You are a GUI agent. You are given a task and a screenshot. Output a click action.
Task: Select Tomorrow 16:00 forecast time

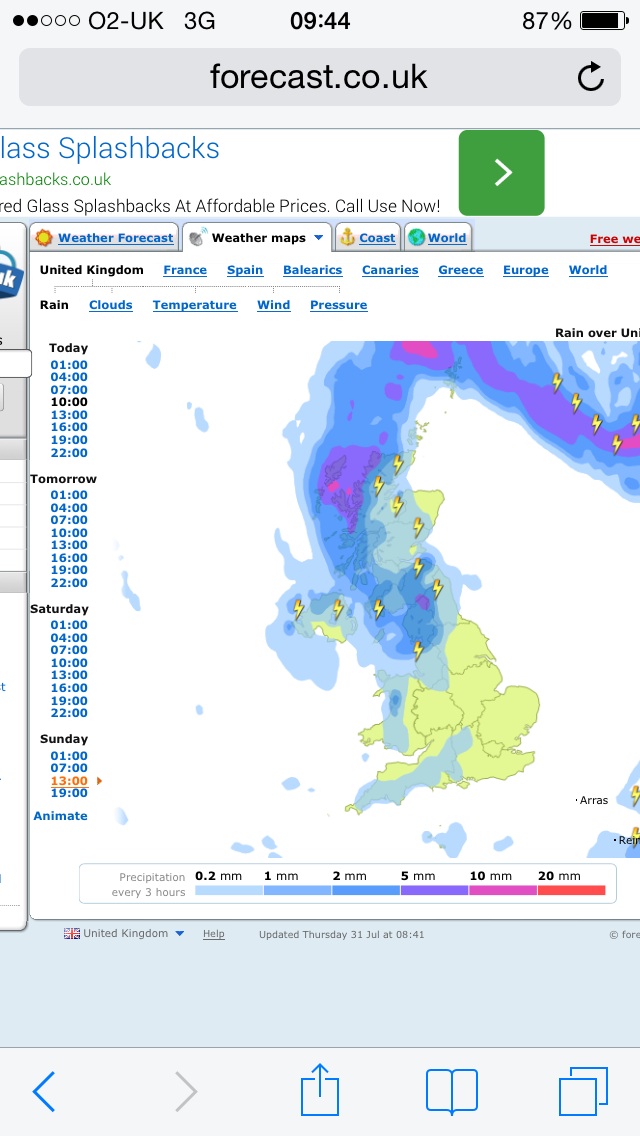[x=69, y=558]
